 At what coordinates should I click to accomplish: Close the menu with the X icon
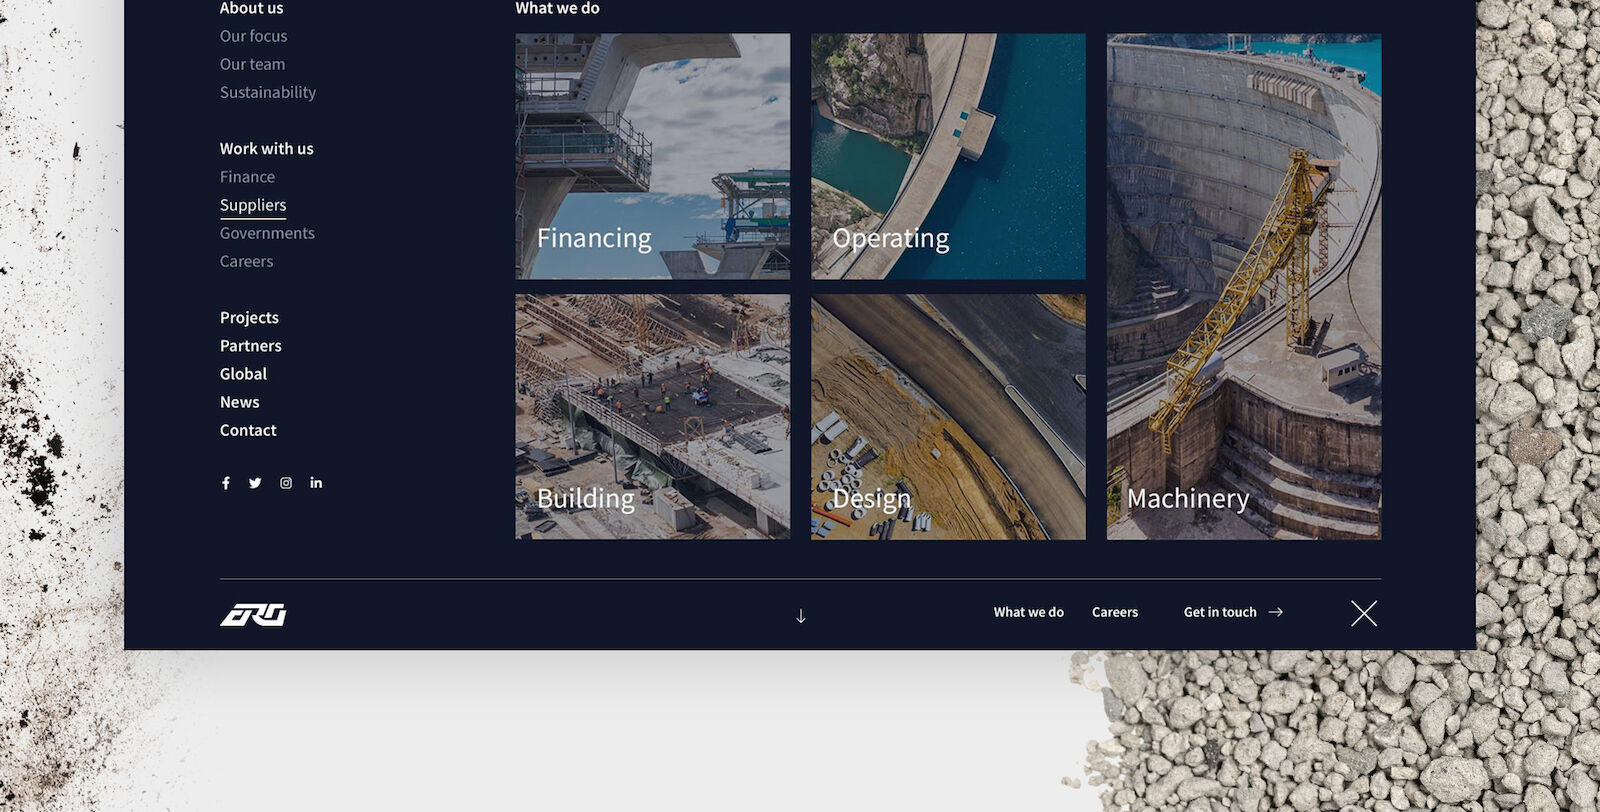(x=1363, y=613)
